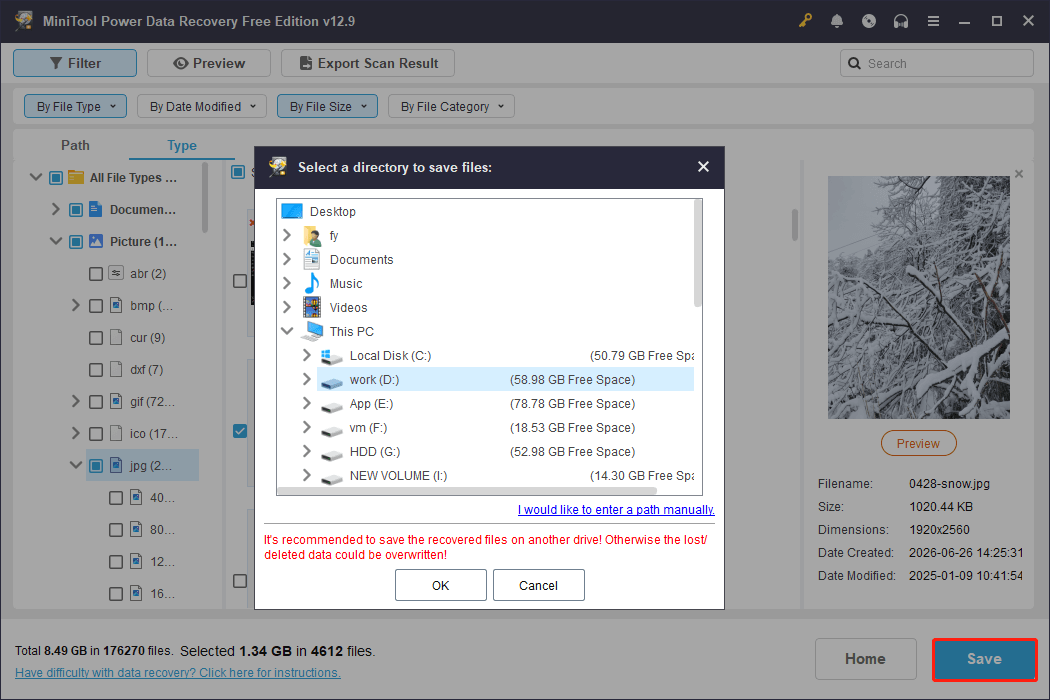Image resolution: width=1050 pixels, height=700 pixels.
Task: Select the fy user folder icon
Action: tap(312, 236)
